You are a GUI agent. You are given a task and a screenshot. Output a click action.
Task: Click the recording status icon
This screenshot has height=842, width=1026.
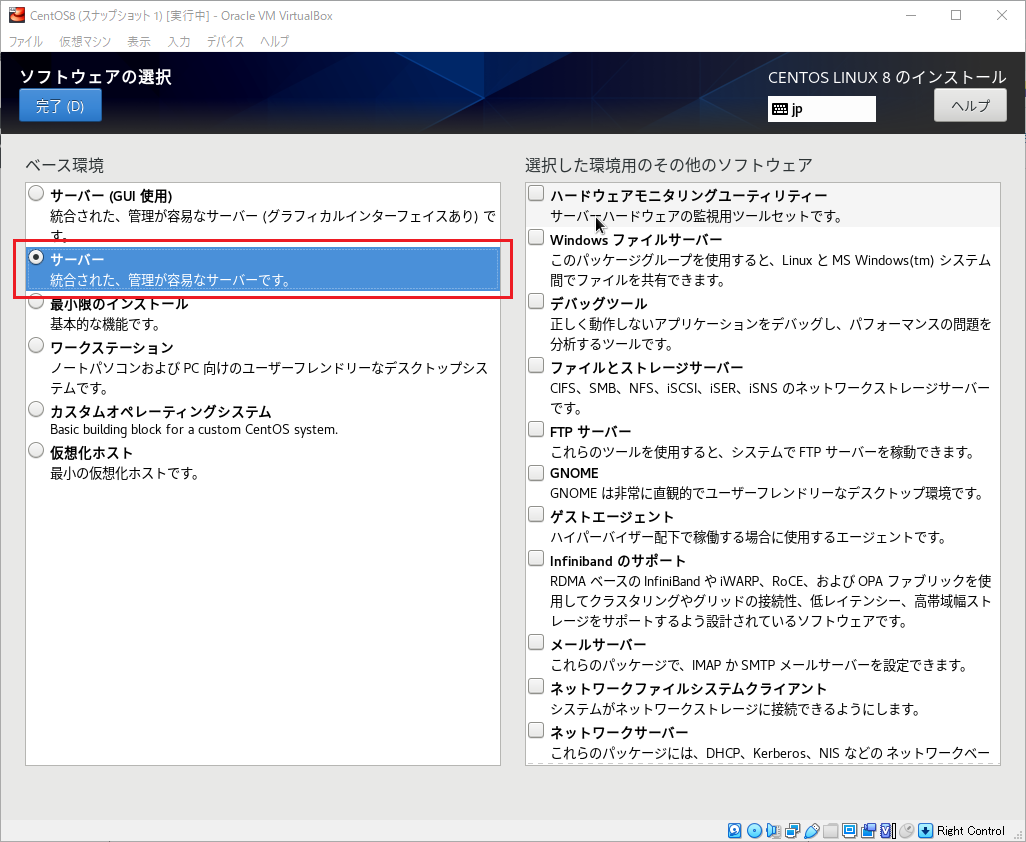(868, 831)
